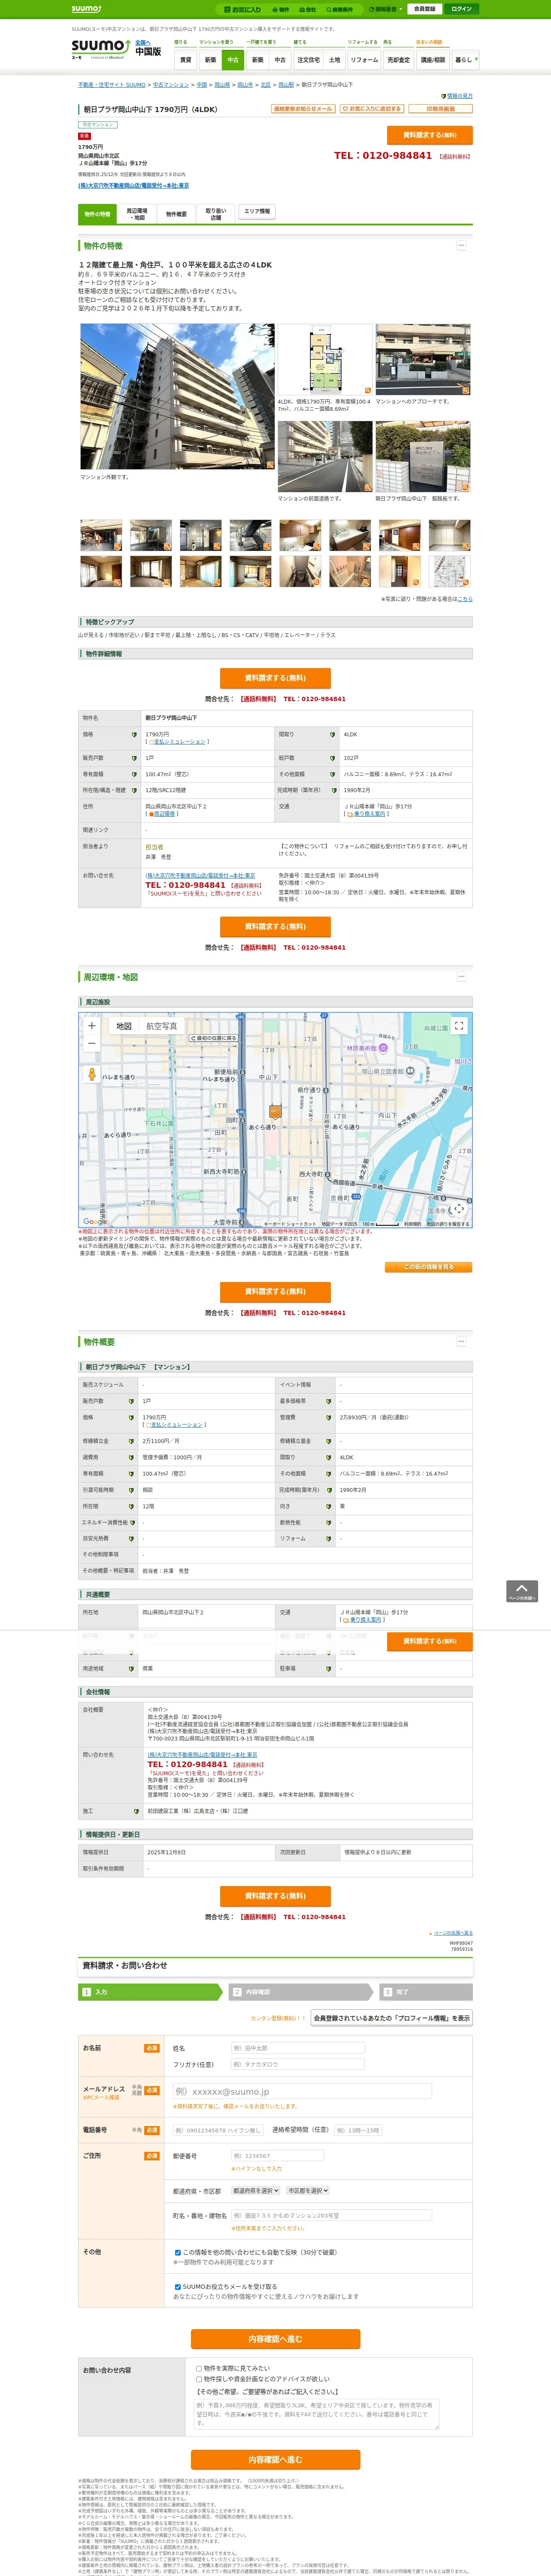Expand the 暮らし navigation dropdown

465,60
